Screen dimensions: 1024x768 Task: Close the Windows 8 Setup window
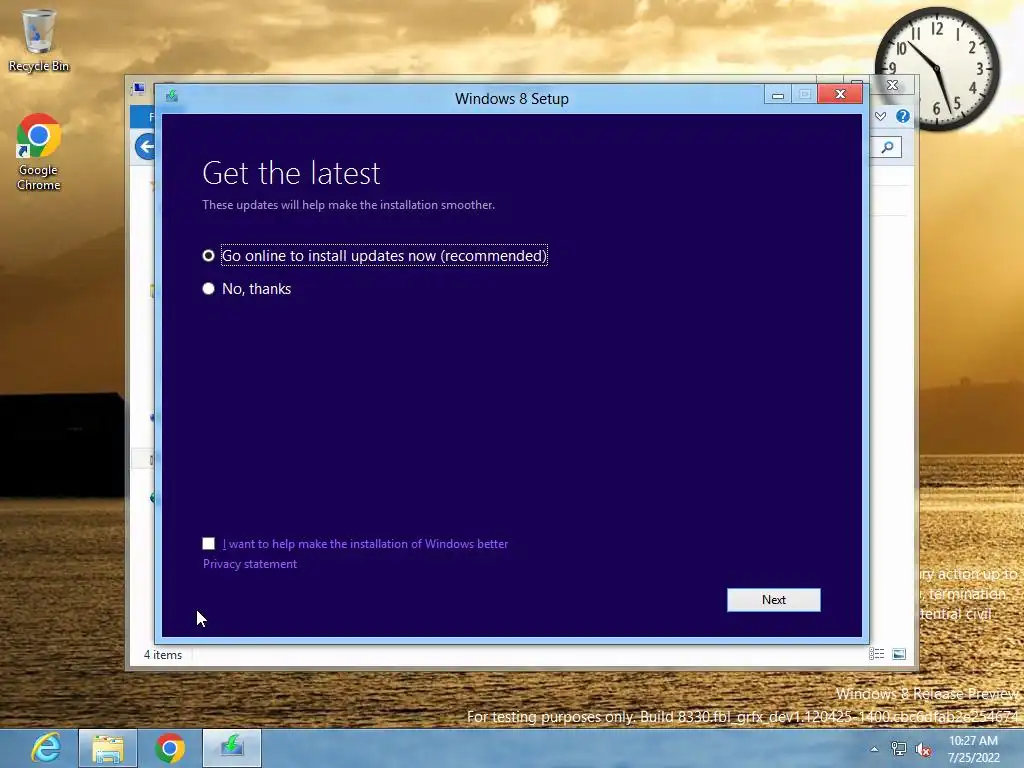[840, 95]
